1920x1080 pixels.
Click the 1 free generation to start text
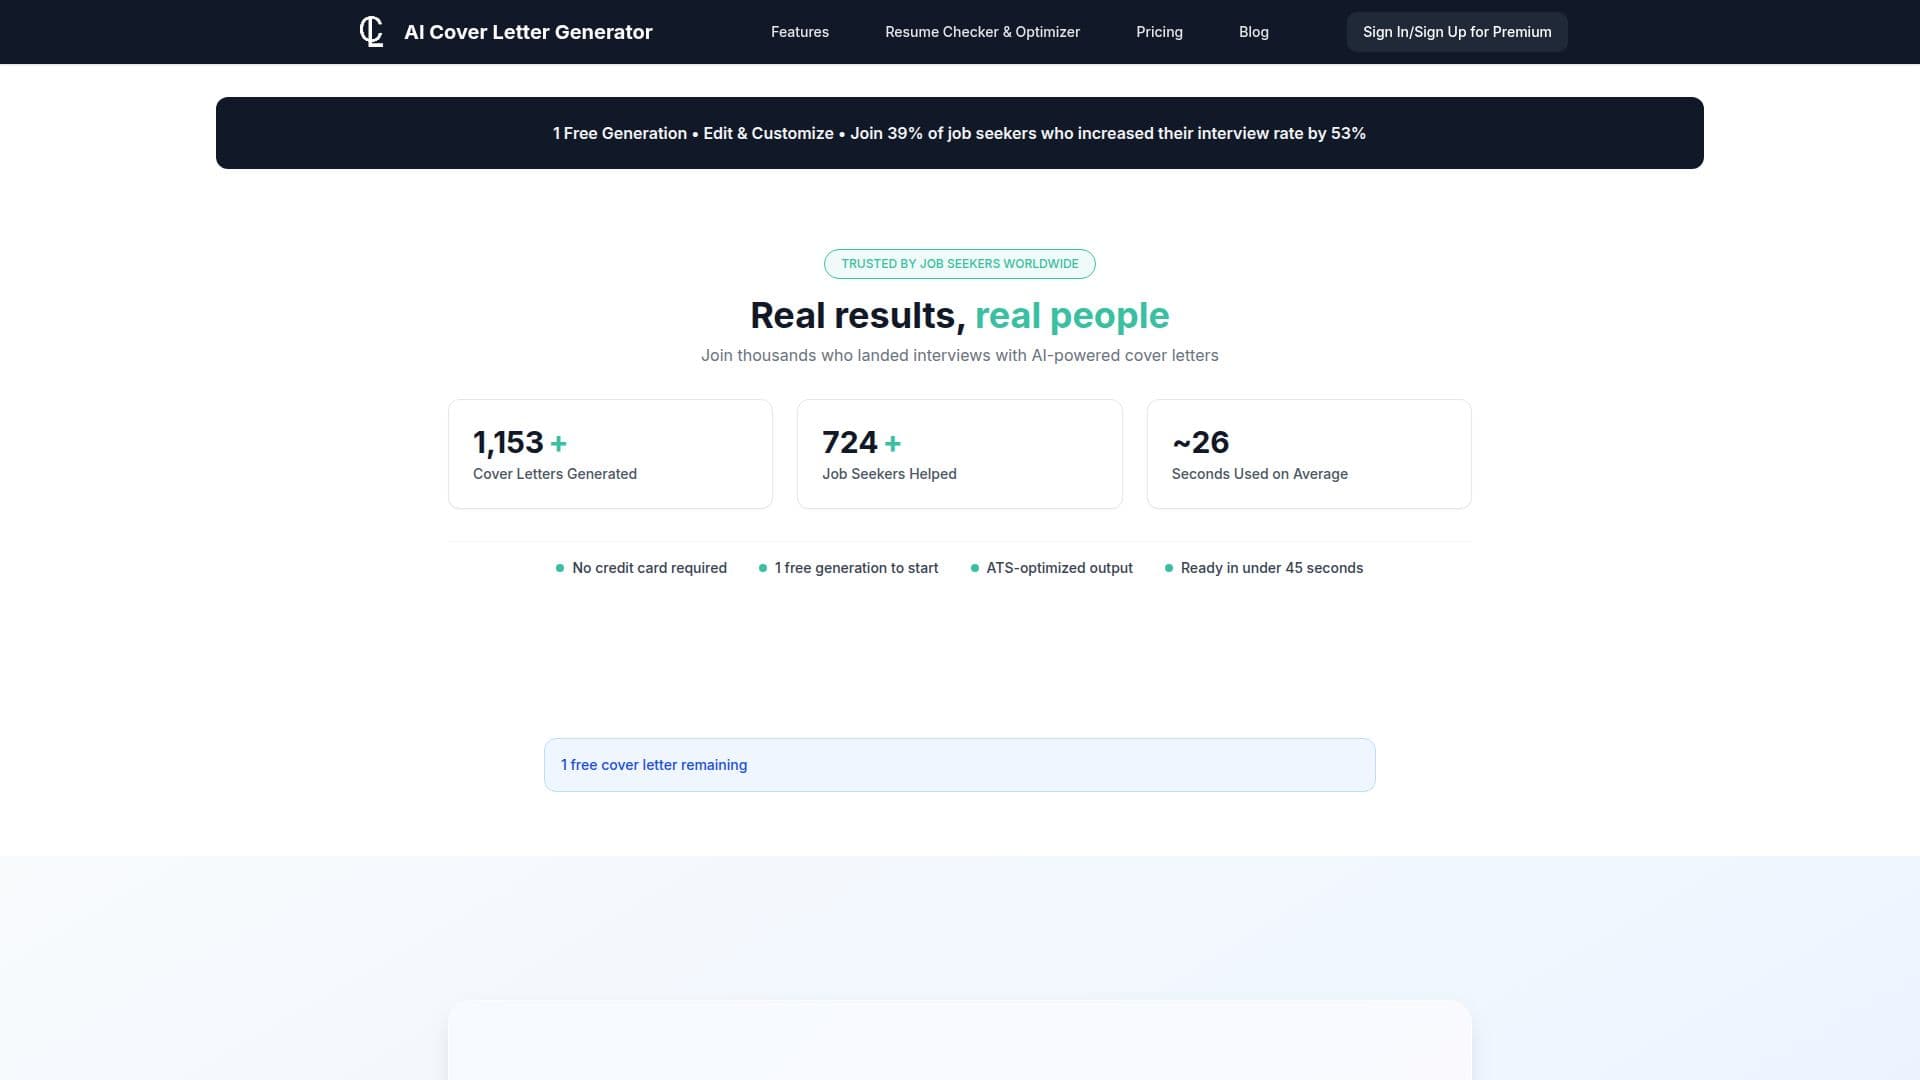(x=856, y=568)
